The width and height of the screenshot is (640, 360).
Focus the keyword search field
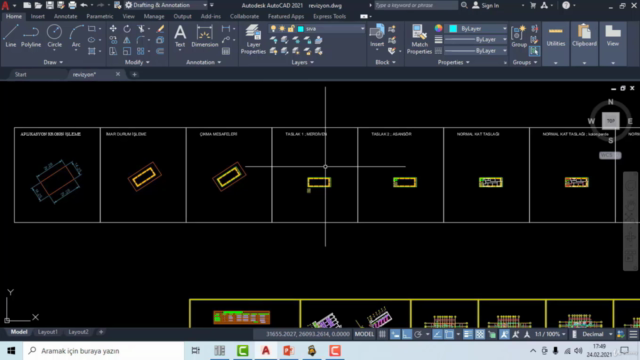click(x=416, y=5)
